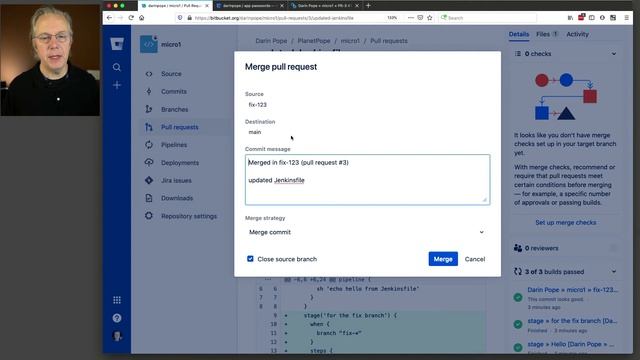
Task: Click the browser URL address bar
Action: pyautogui.click(x=286, y=18)
